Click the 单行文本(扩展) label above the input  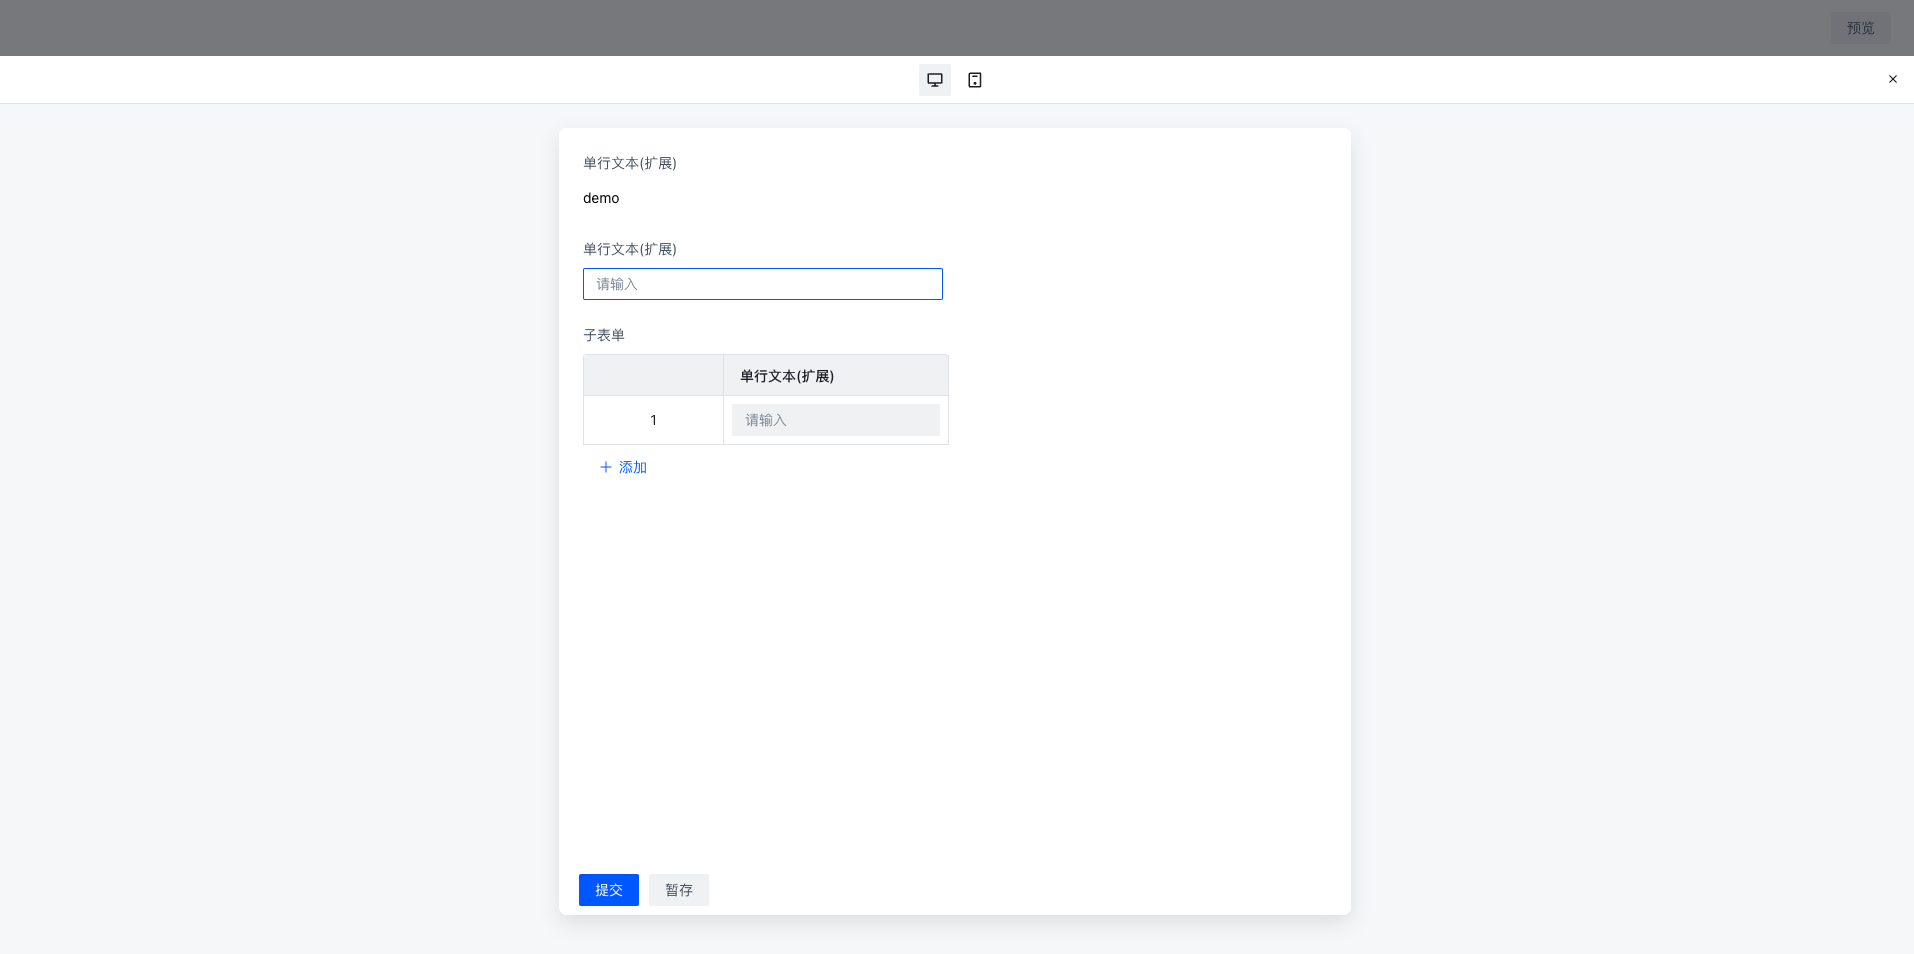click(x=630, y=249)
